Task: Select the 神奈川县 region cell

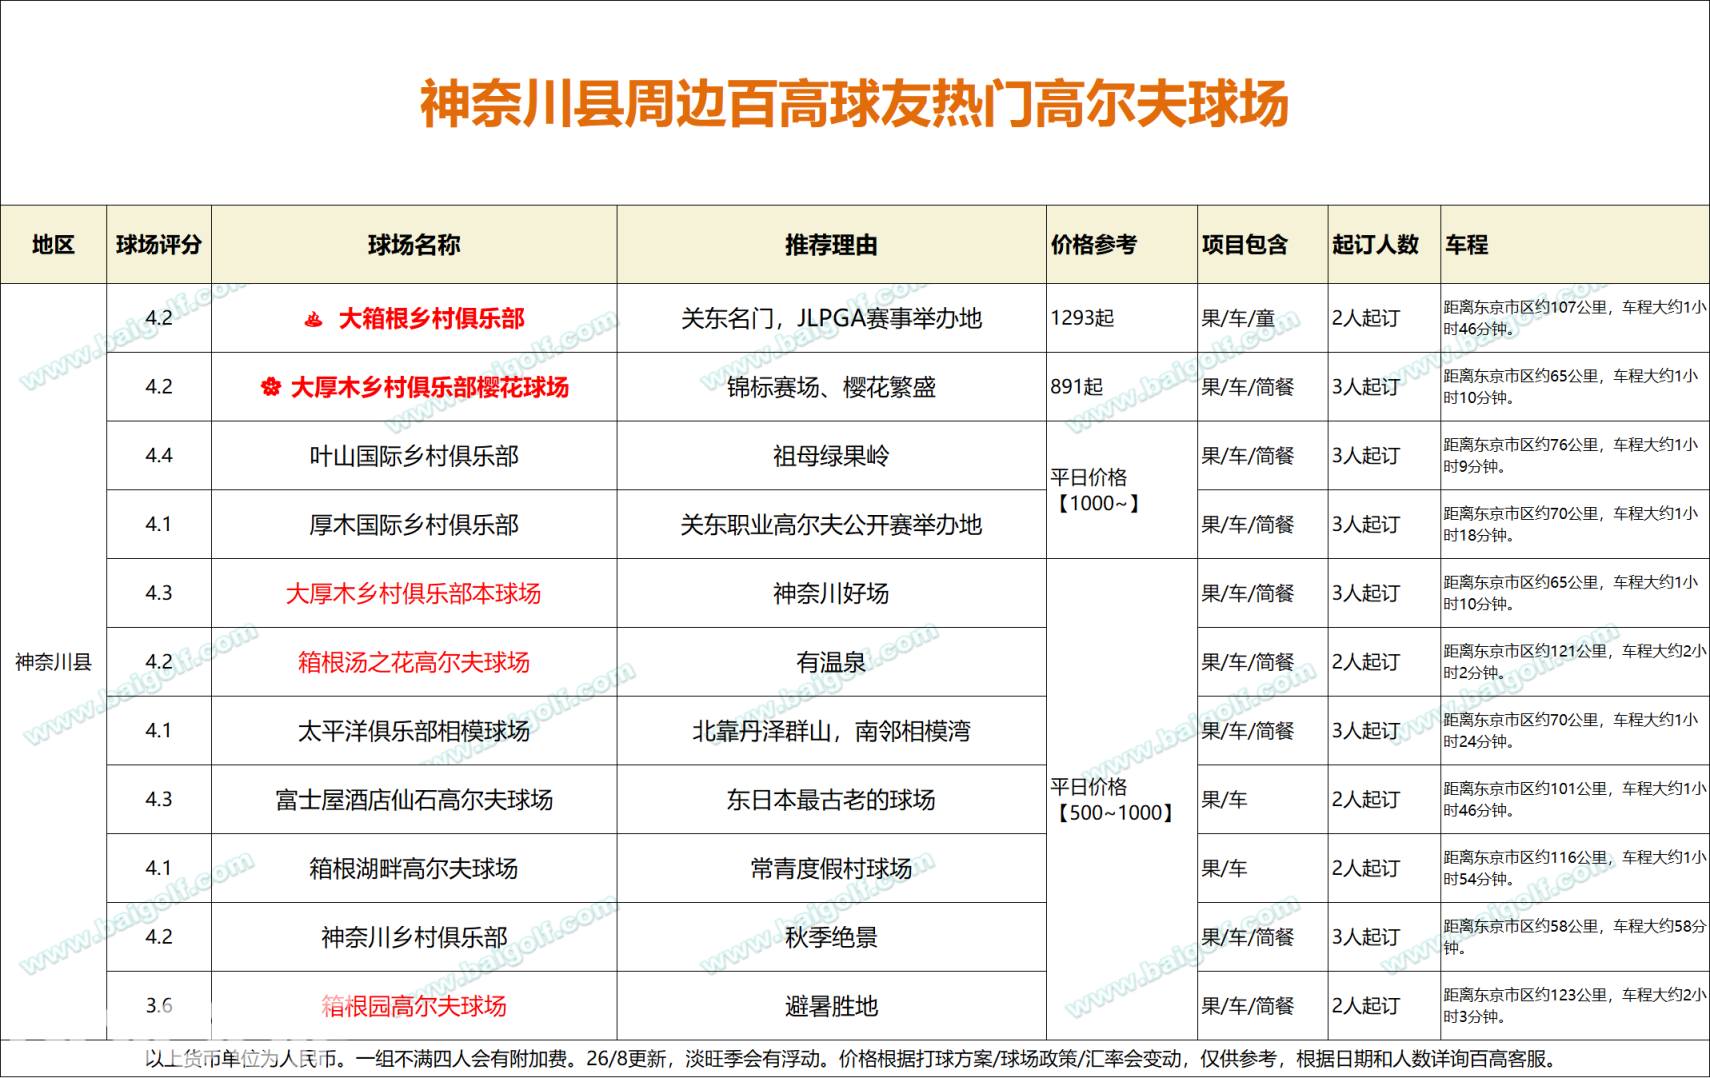Action: pyautogui.click(x=53, y=662)
